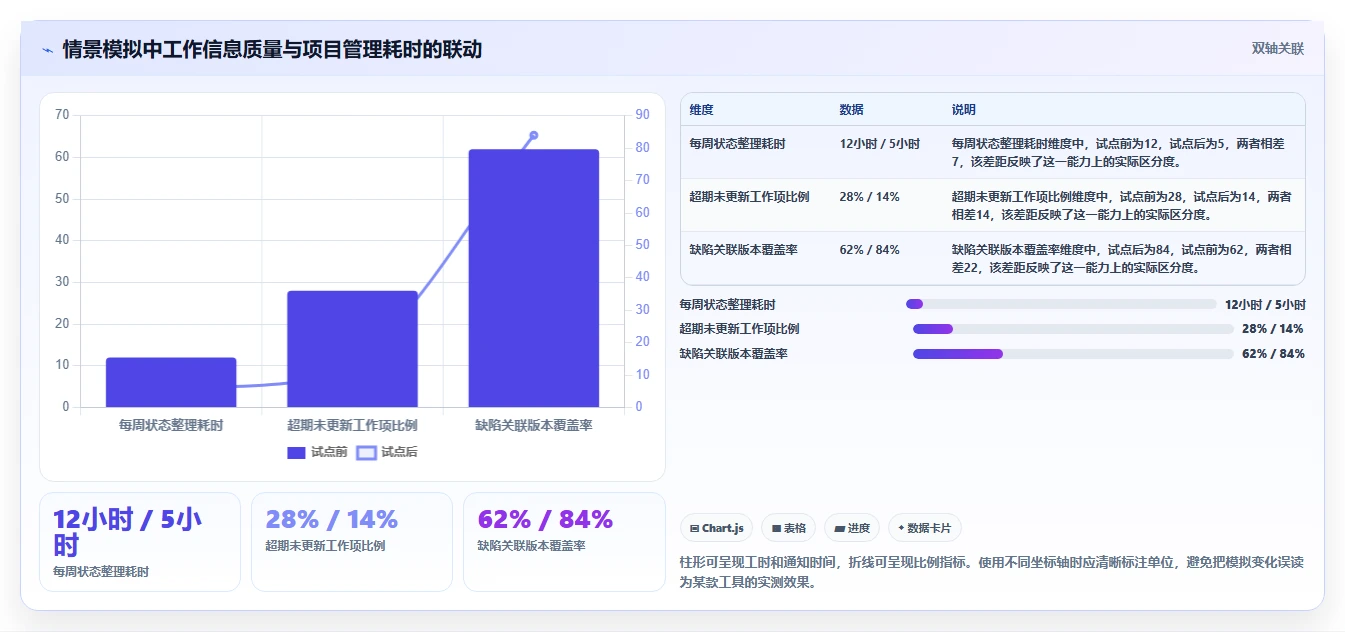Click the 每周状态整理耗时 bar in chart

pyautogui.click(x=171, y=382)
